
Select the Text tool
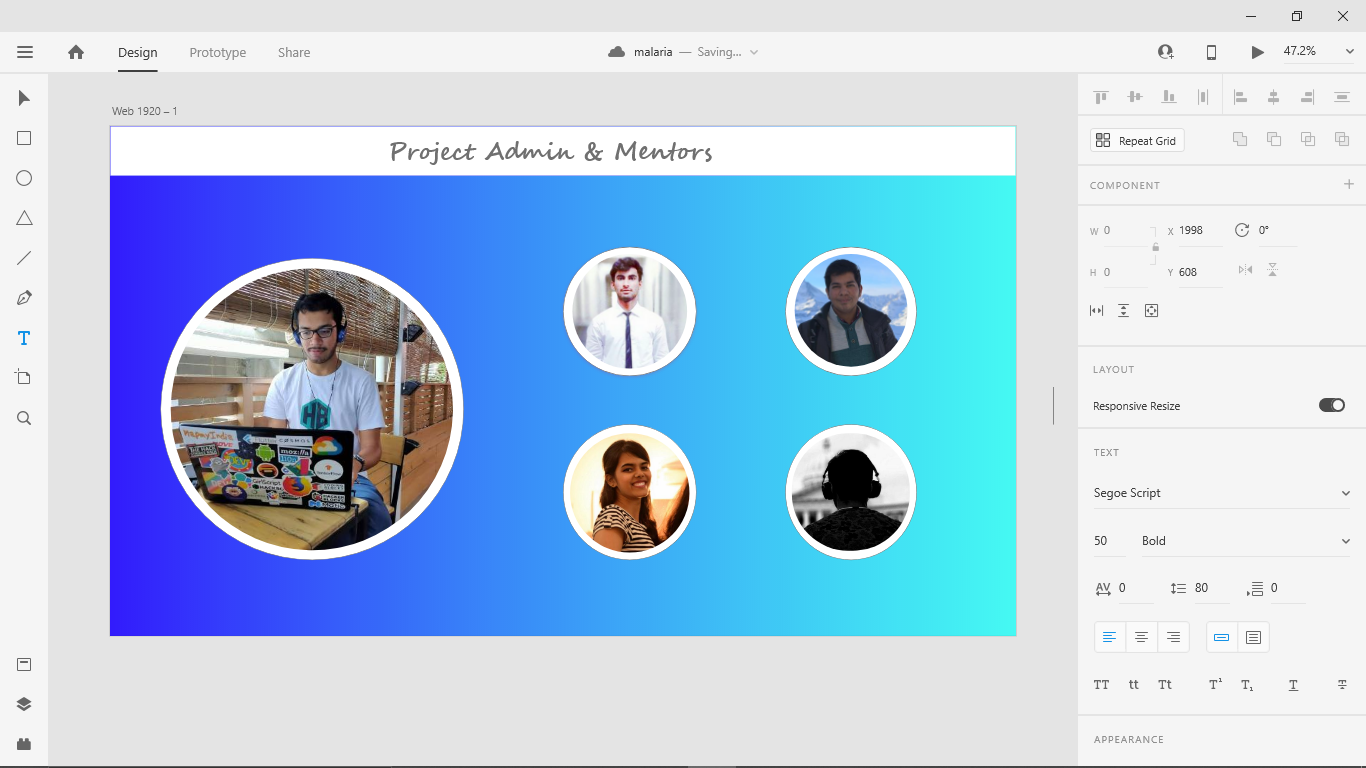tap(23, 337)
